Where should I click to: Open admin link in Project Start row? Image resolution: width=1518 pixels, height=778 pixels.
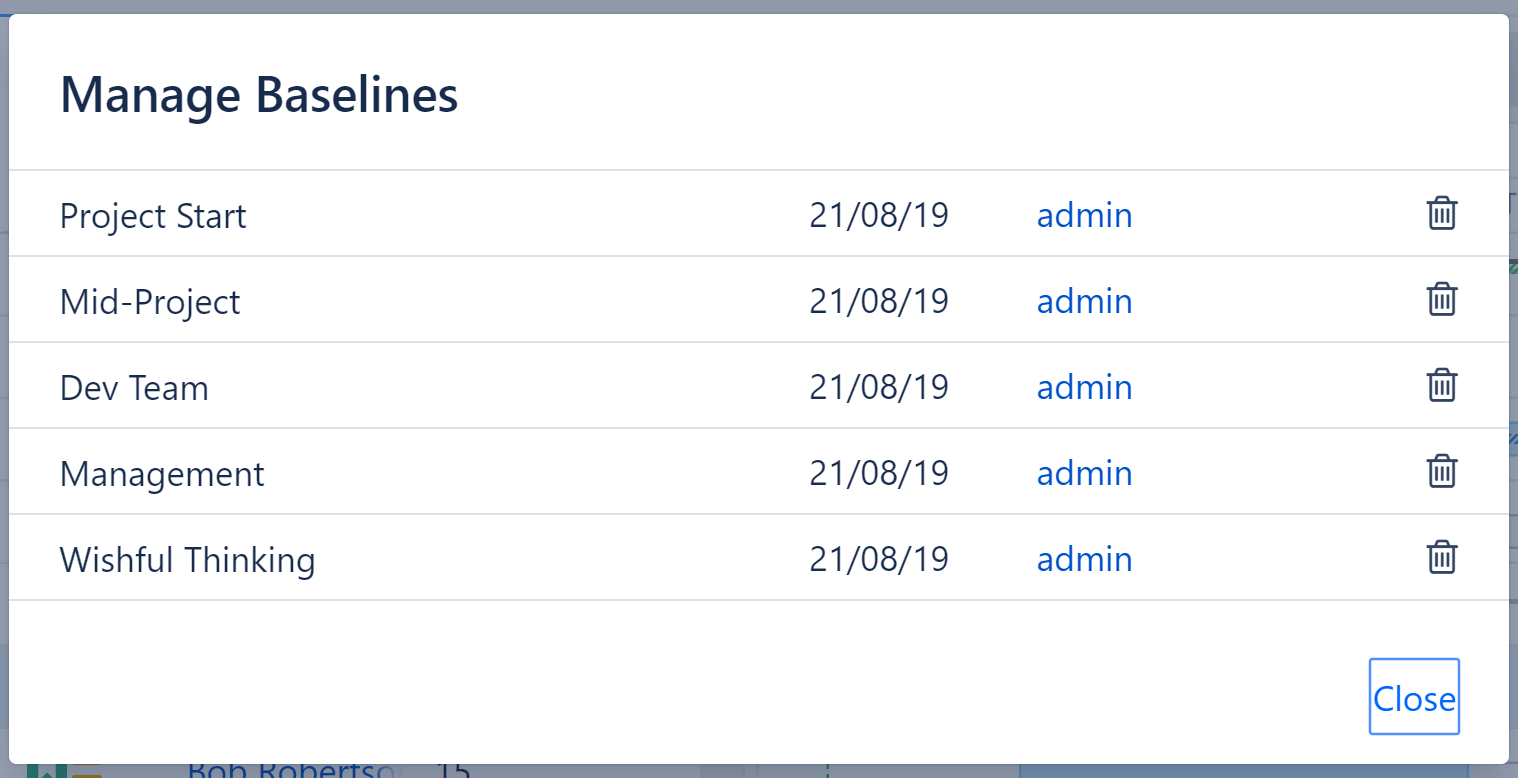pyautogui.click(x=1084, y=215)
